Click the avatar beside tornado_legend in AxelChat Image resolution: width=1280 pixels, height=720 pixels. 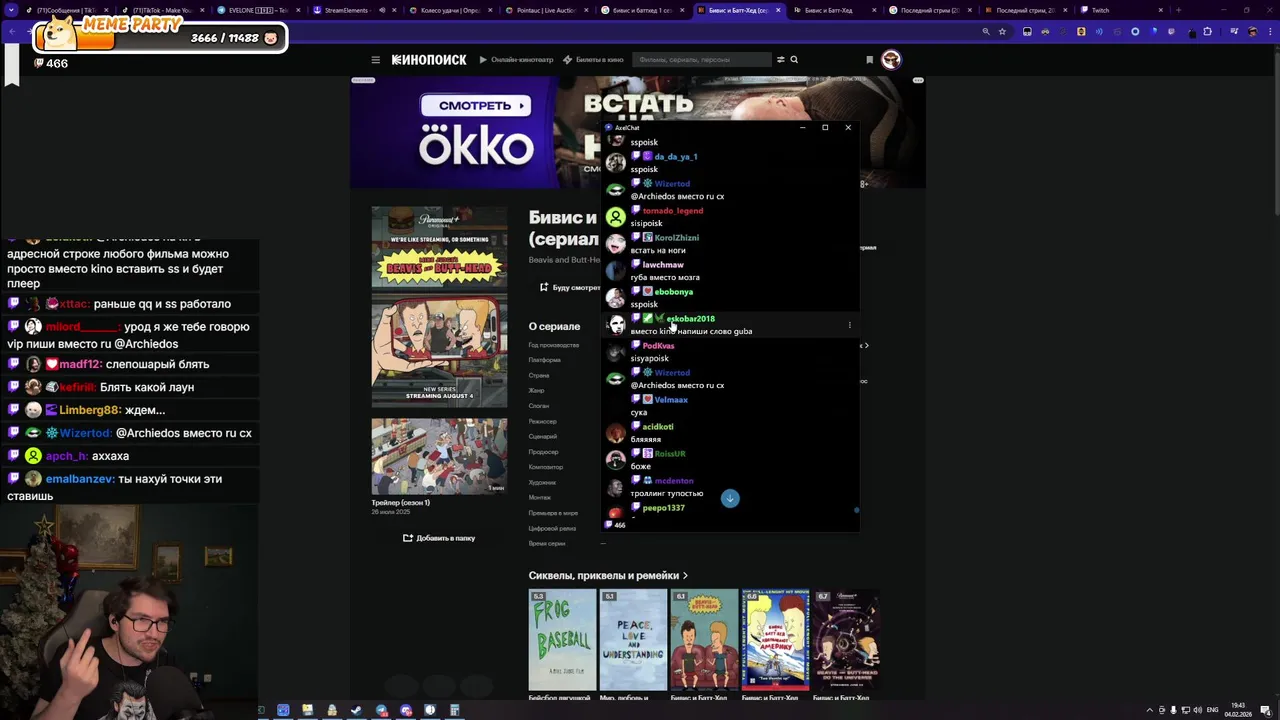tap(615, 217)
